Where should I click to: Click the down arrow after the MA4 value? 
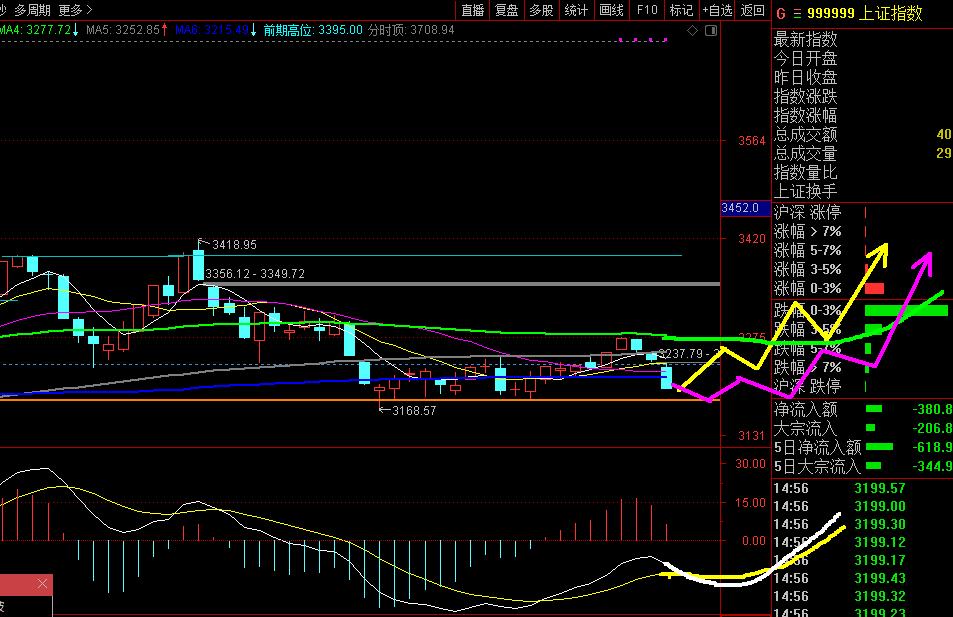coord(77,30)
